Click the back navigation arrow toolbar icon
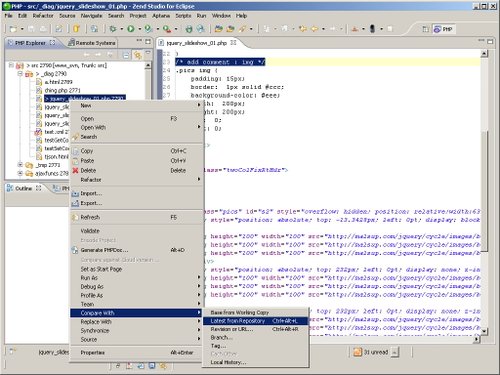Image resolution: width=500 pixels, height=375 pixels. tap(315, 29)
